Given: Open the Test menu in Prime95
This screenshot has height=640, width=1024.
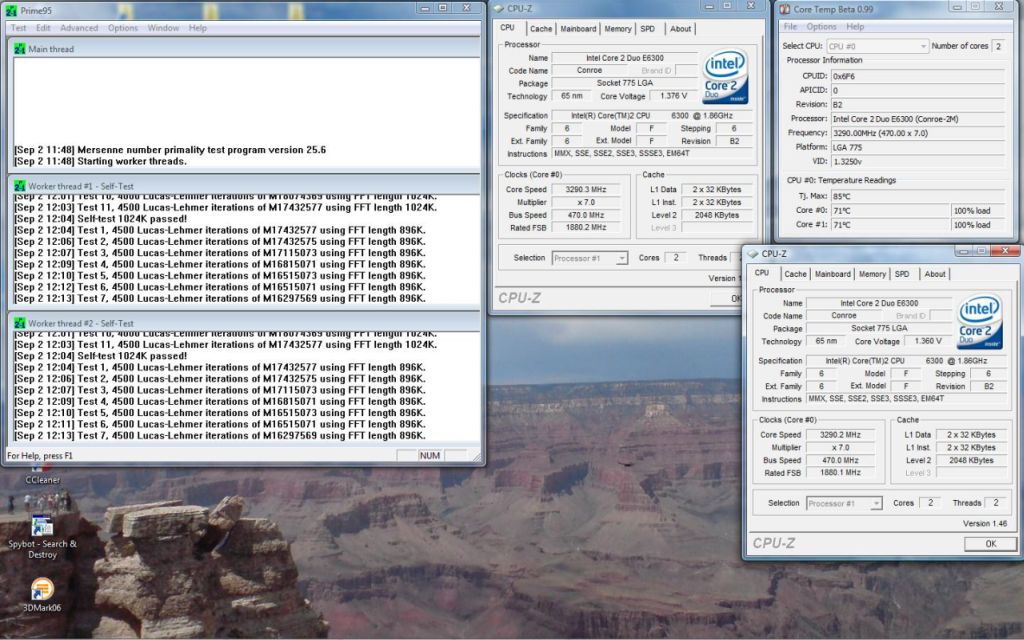Looking at the screenshot, I should tap(18, 28).
